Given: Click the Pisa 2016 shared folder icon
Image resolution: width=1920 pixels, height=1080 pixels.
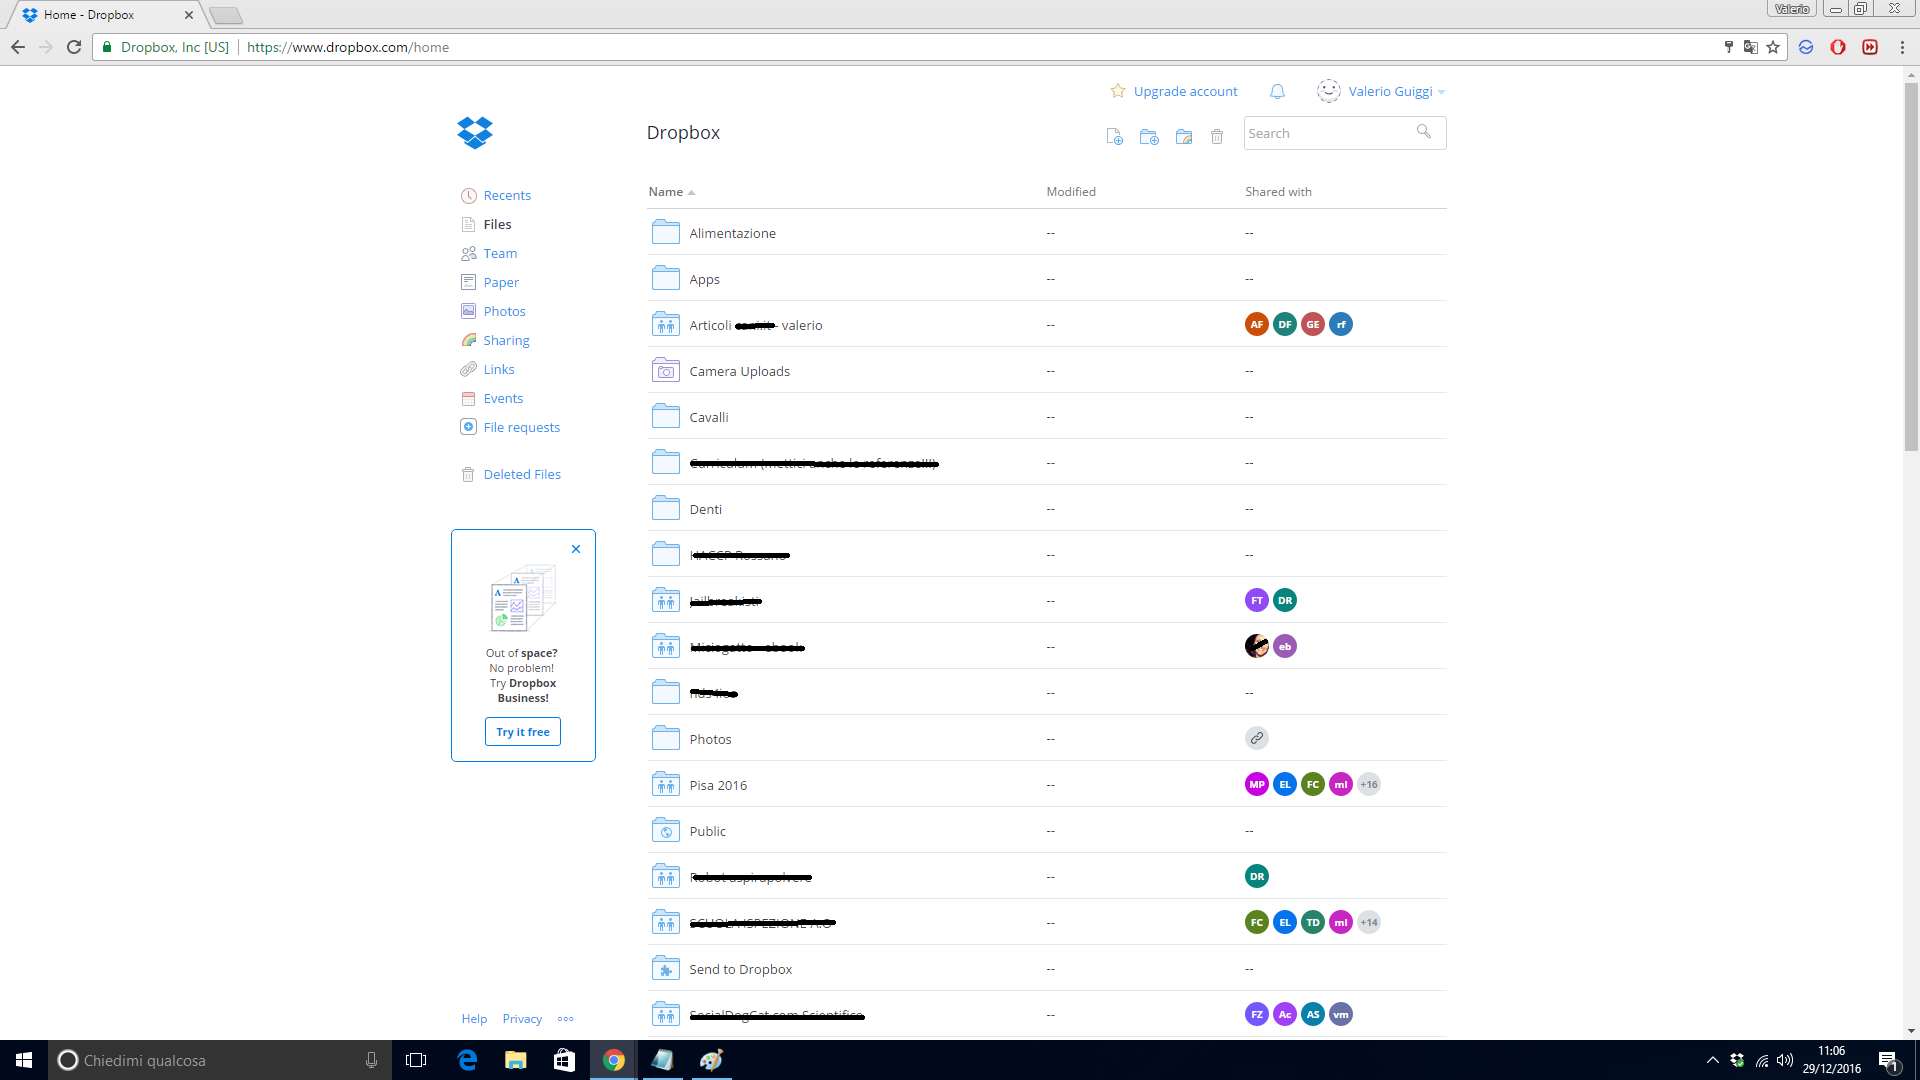Looking at the screenshot, I should click(666, 784).
